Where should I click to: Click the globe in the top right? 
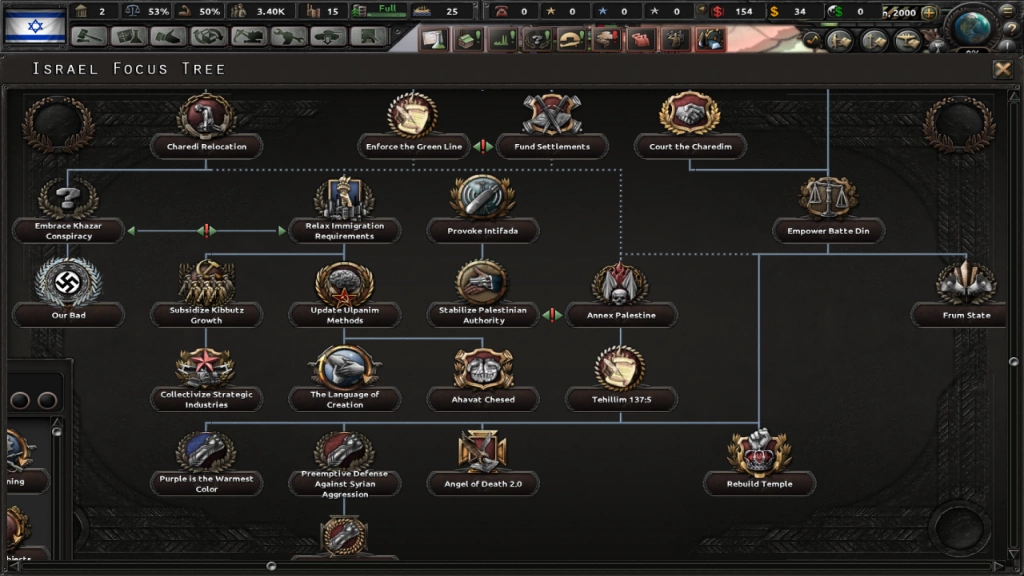click(x=972, y=27)
